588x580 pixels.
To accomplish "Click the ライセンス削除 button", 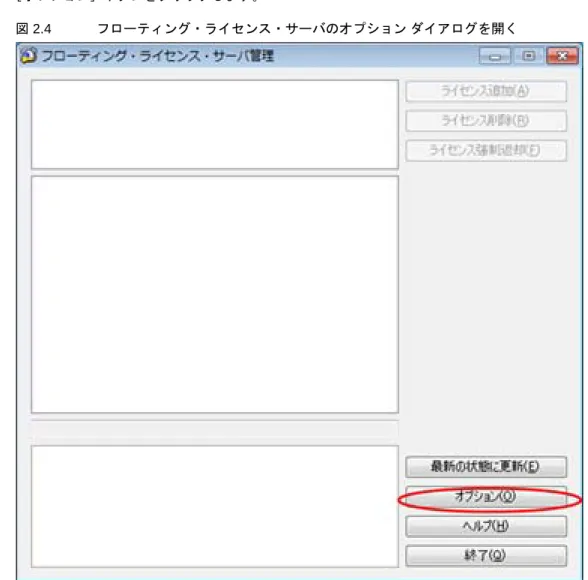I will click(x=486, y=121).
